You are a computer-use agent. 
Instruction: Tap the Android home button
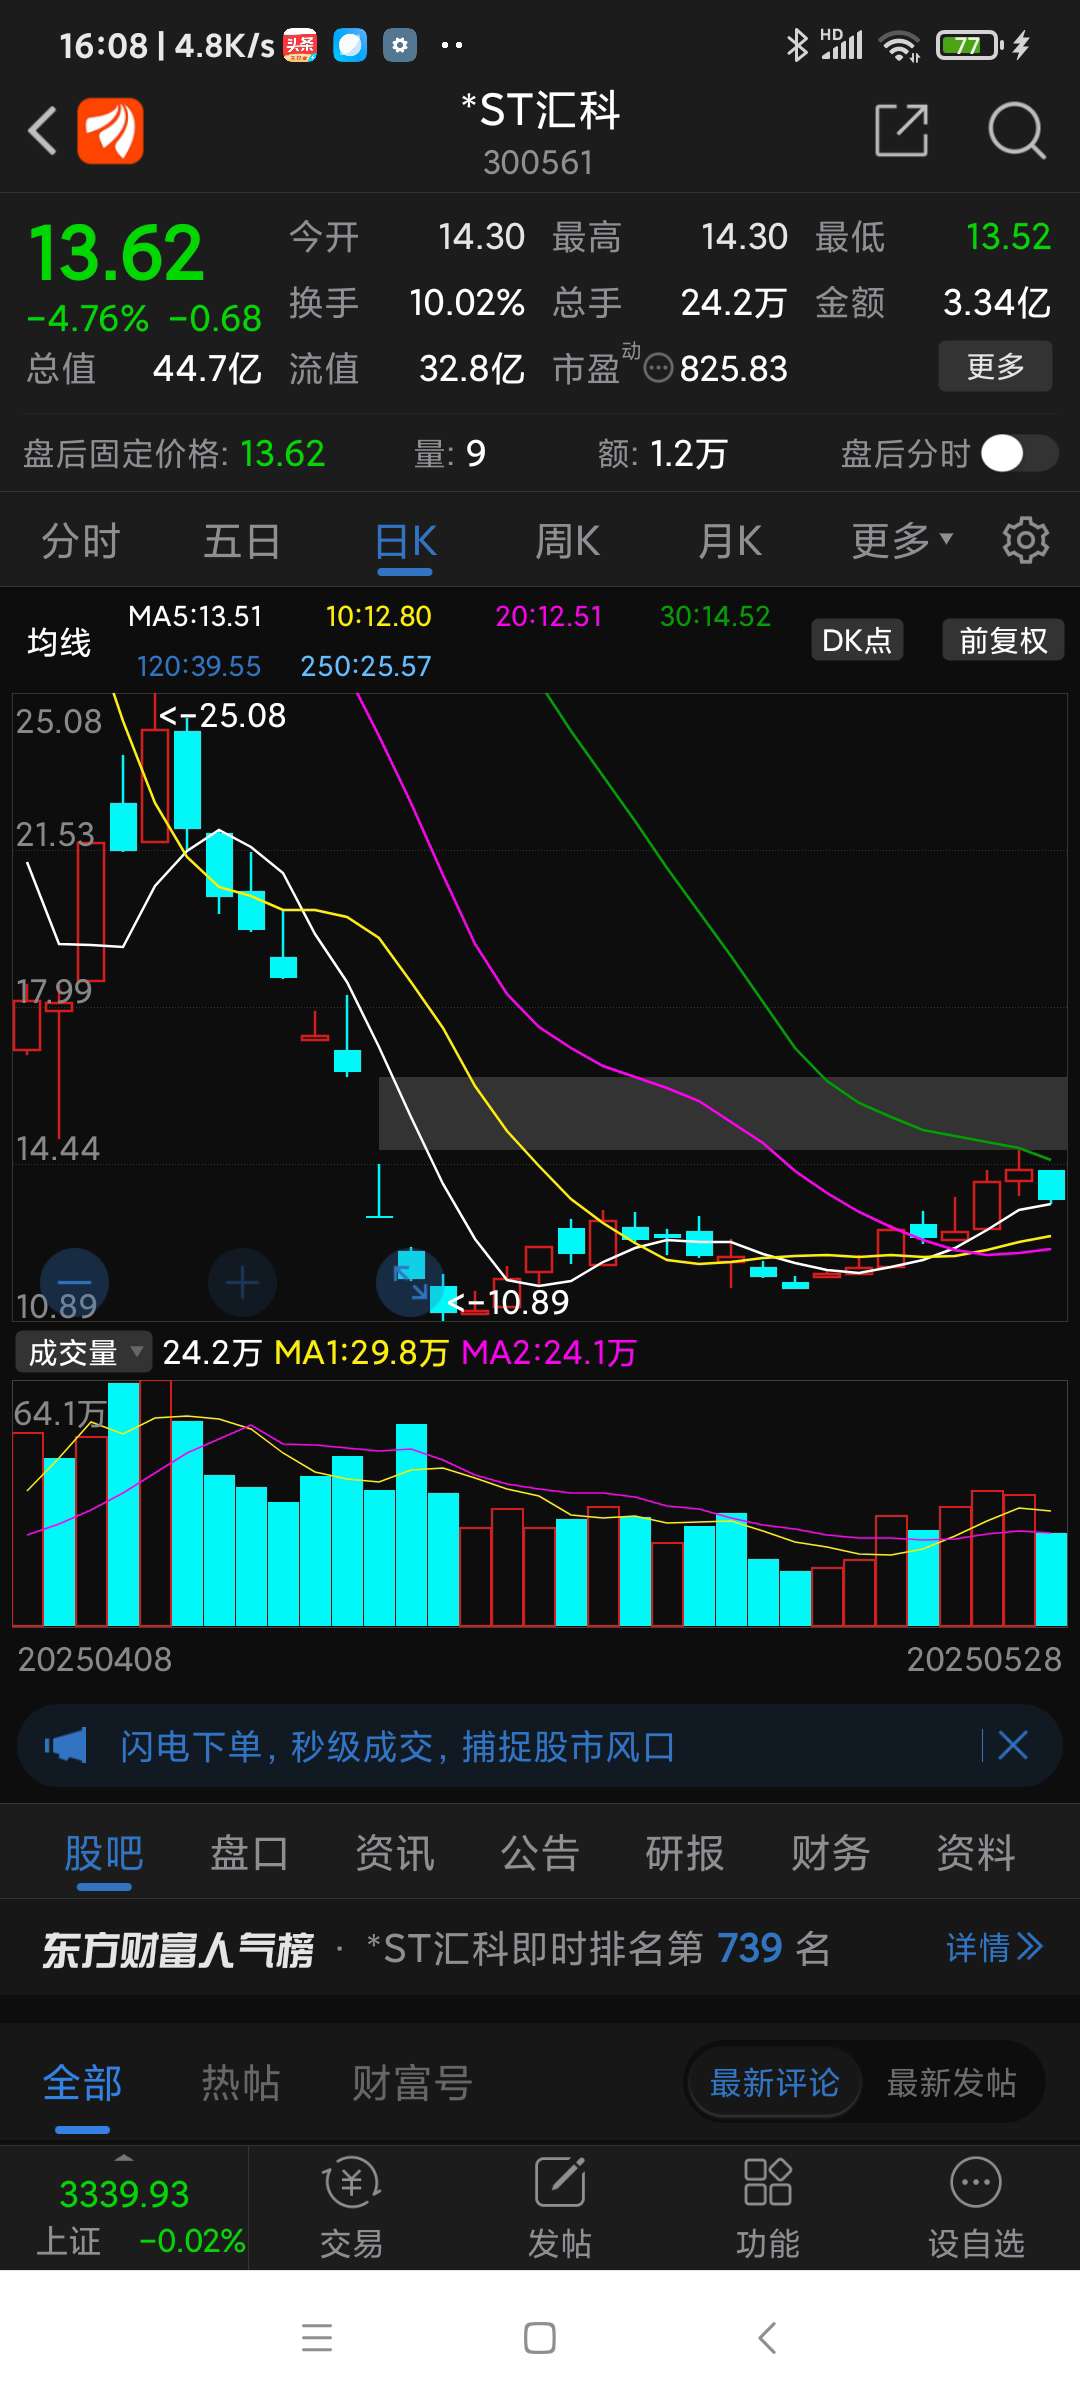(540, 2337)
